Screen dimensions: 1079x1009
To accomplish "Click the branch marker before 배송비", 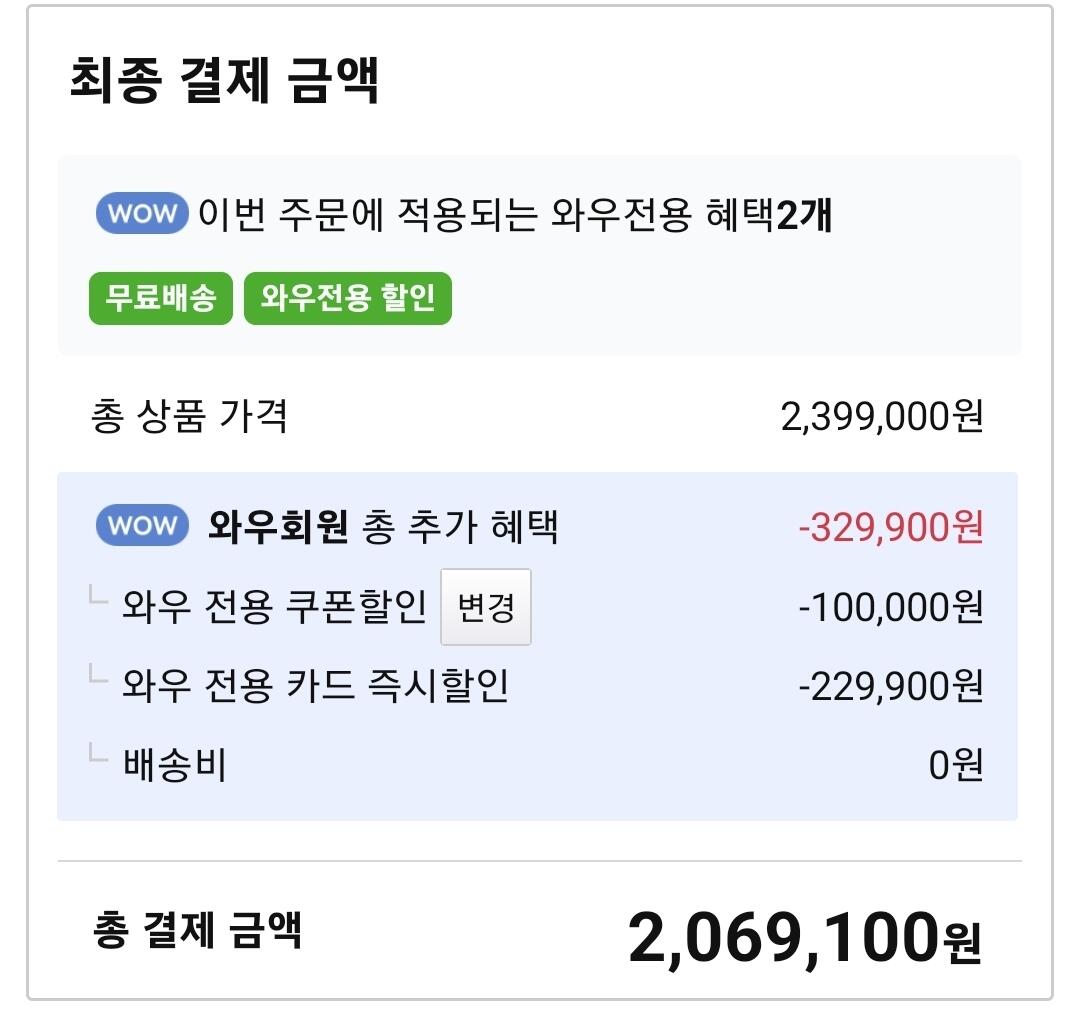I will coord(97,758).
